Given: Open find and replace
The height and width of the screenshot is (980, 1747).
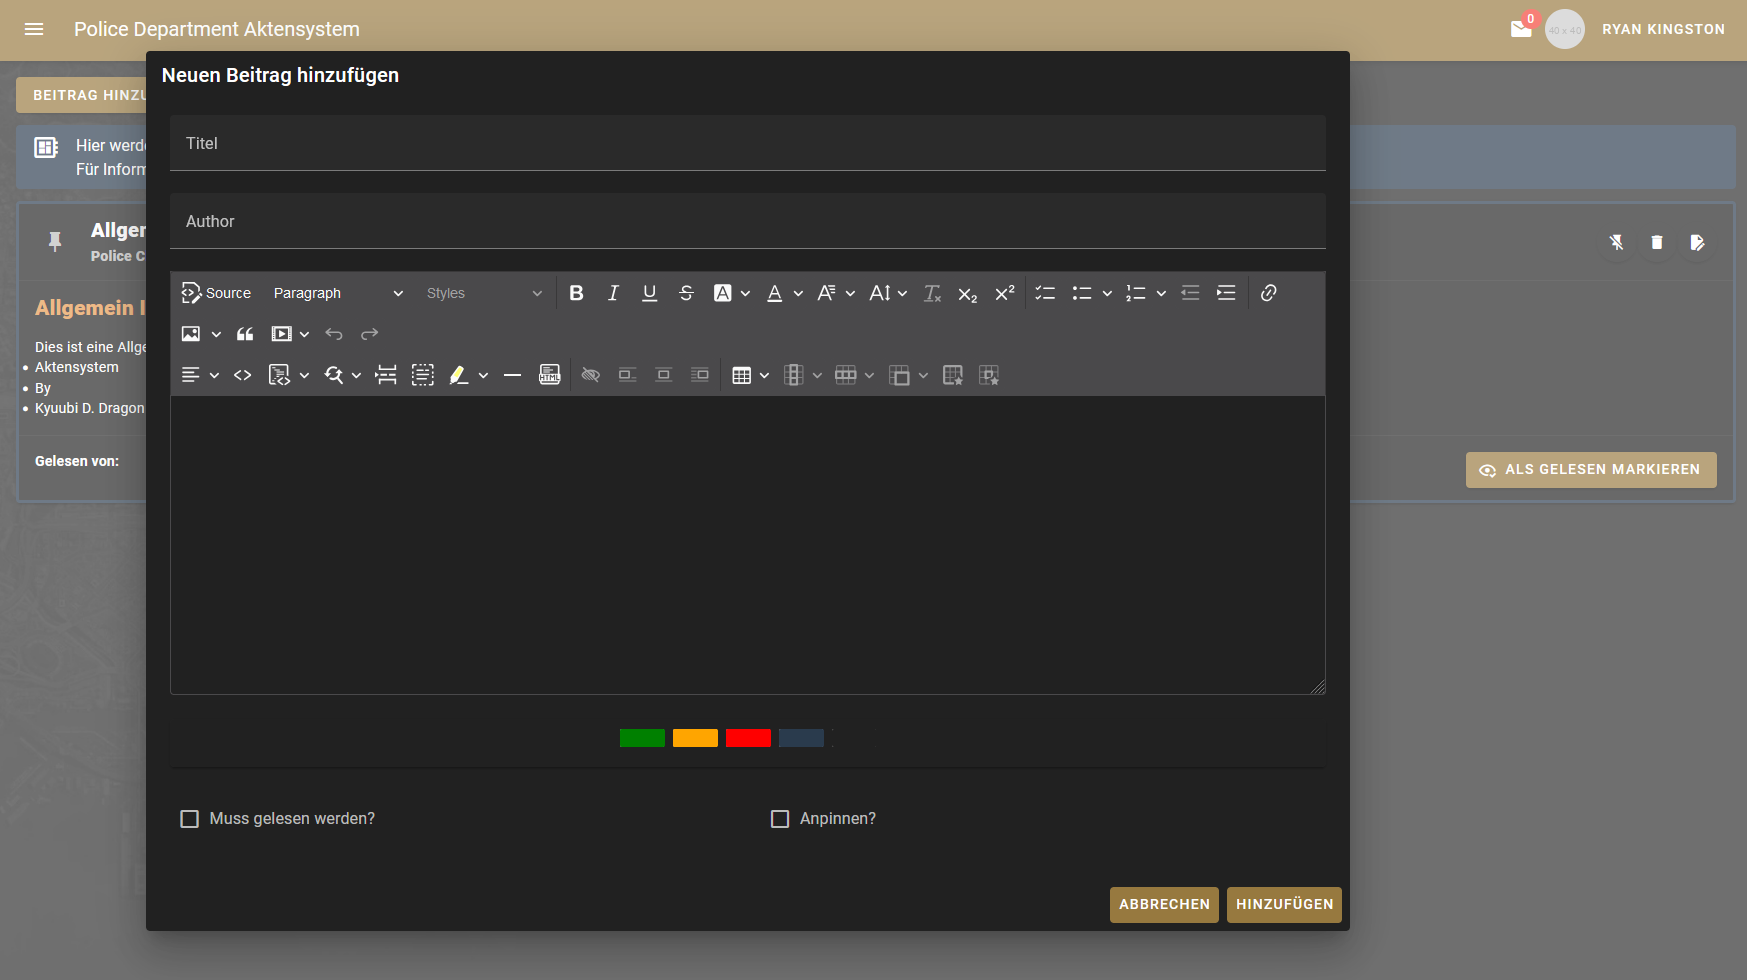Looking at the screenshot, I should pyautogui.click(x=334, y=375).
